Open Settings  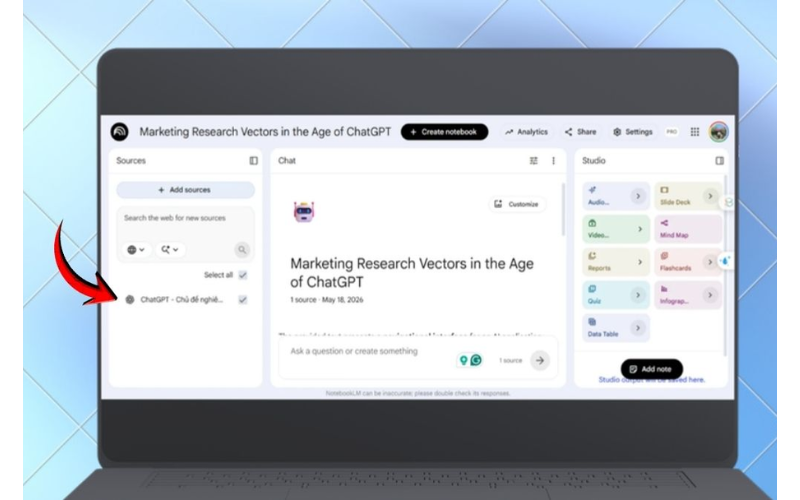(x=633, y=132)
